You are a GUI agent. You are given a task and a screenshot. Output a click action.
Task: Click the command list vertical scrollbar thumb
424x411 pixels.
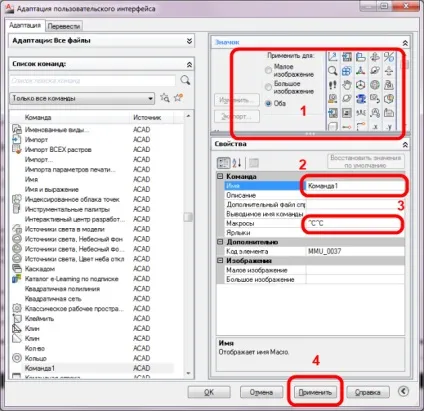coord(188,217)
